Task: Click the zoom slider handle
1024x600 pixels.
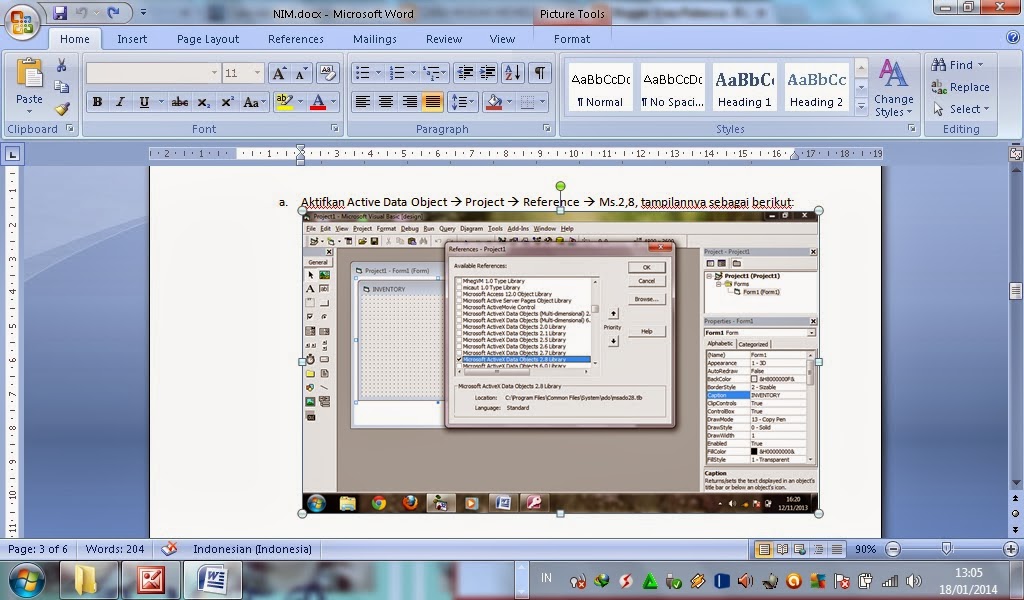Action: (x=946, y=549)
